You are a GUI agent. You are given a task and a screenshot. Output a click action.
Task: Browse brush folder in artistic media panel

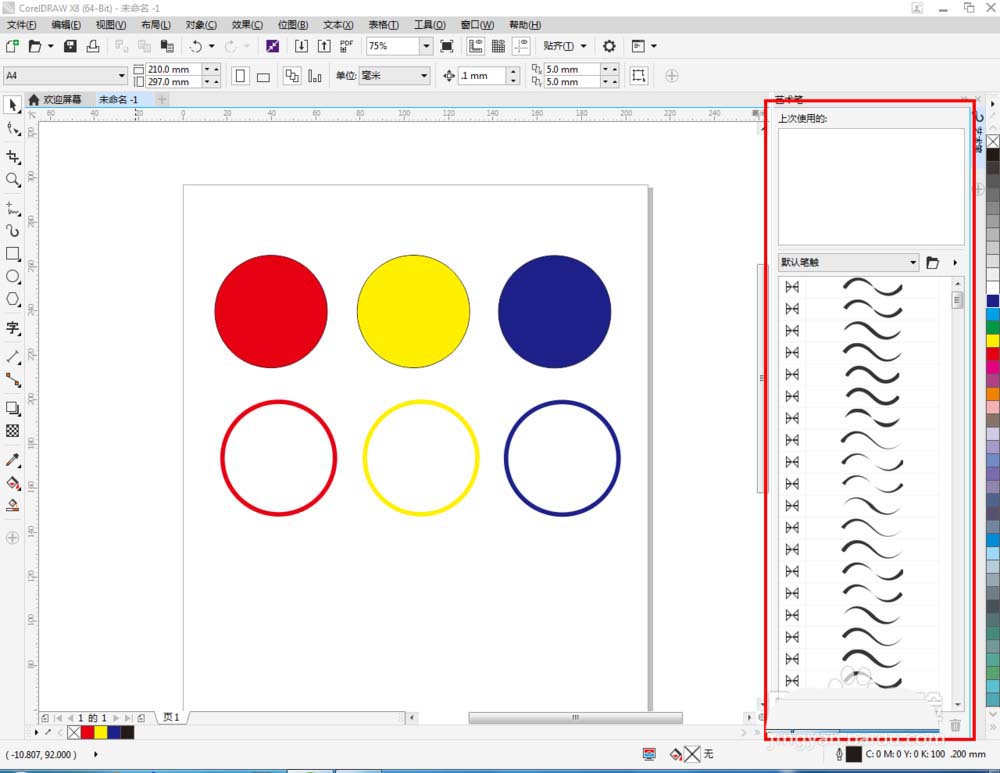click(x=932, y=262)
